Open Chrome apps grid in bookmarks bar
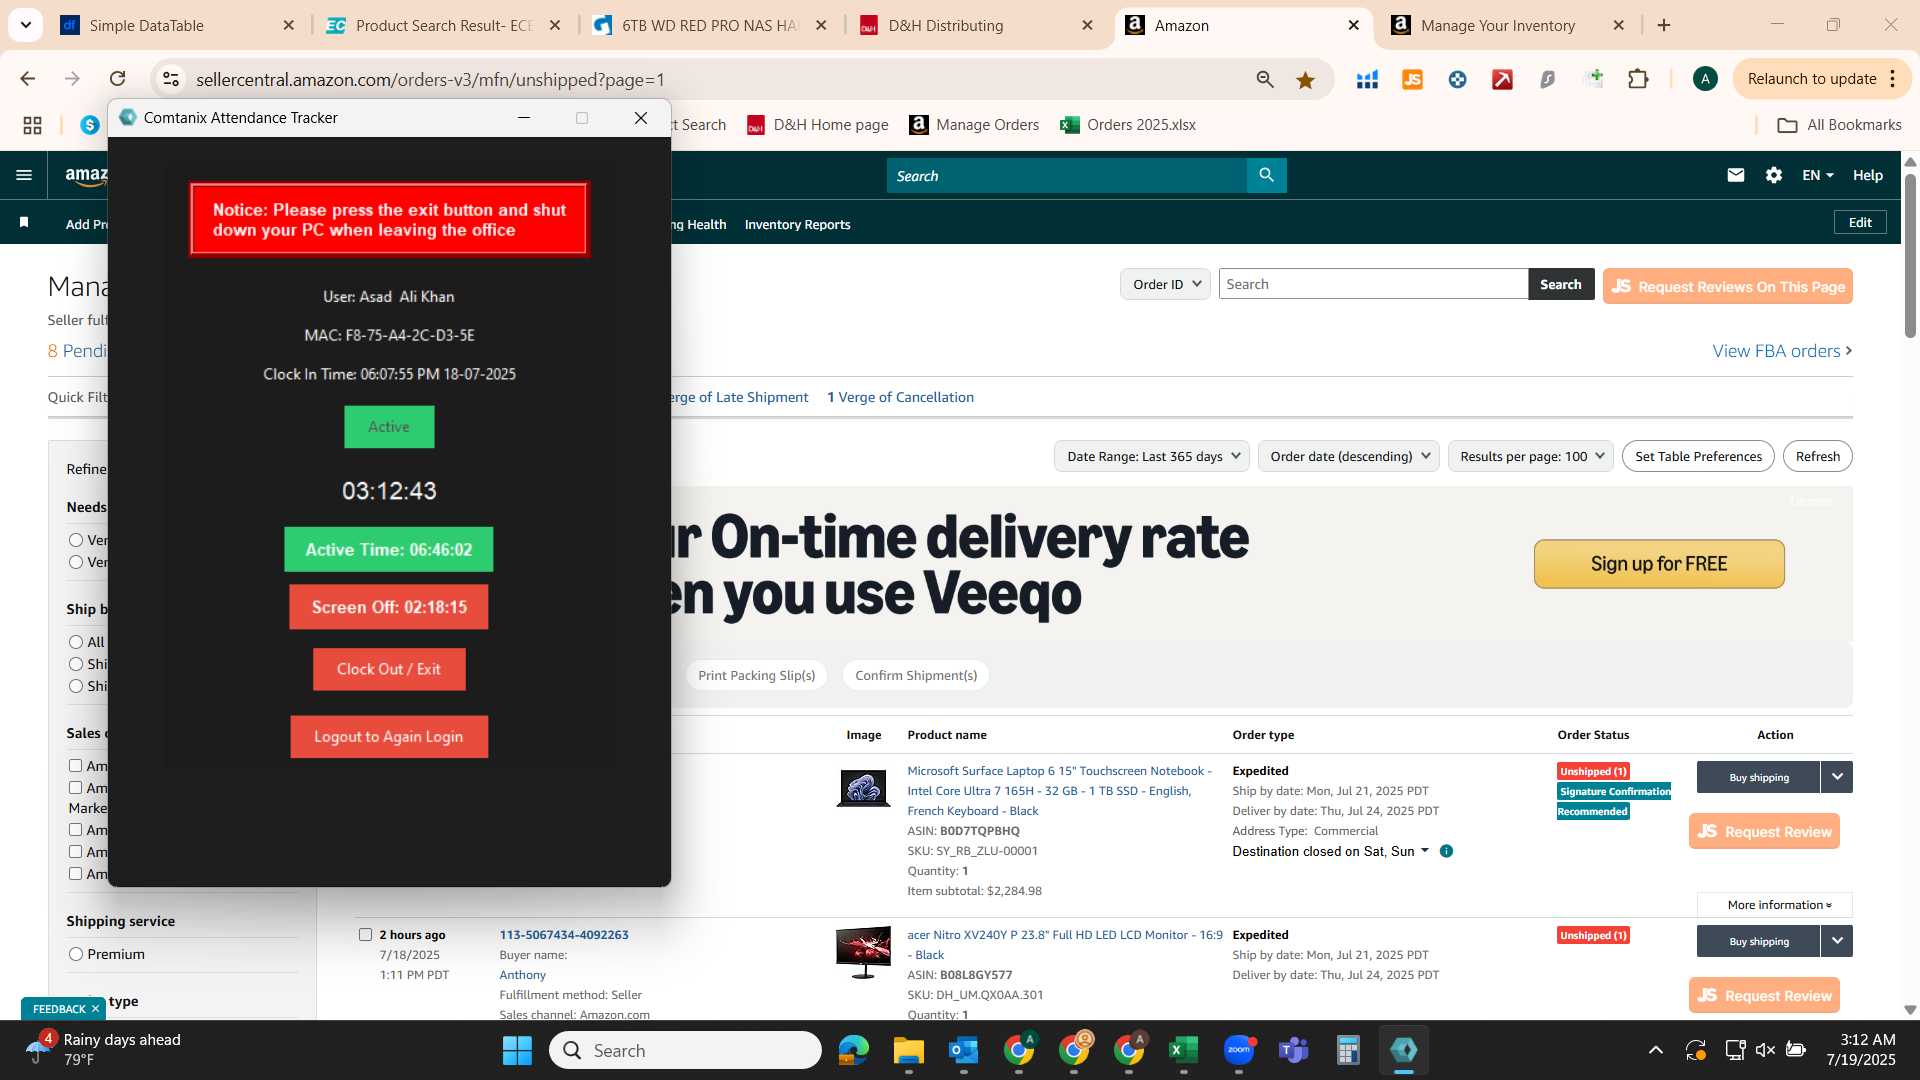This screenshot has height=1080, width=1920. pos(32,125)
